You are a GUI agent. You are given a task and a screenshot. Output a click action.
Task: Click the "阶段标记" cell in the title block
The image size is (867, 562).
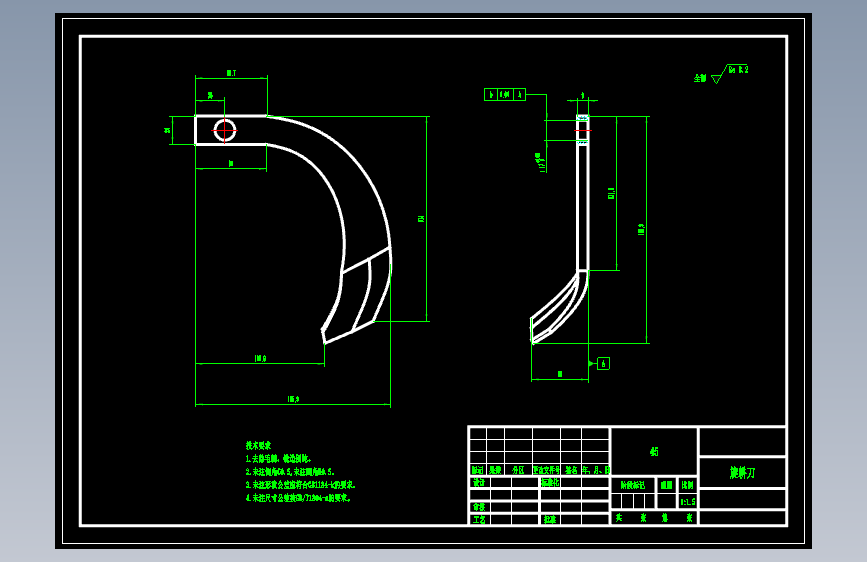[633, 485]
